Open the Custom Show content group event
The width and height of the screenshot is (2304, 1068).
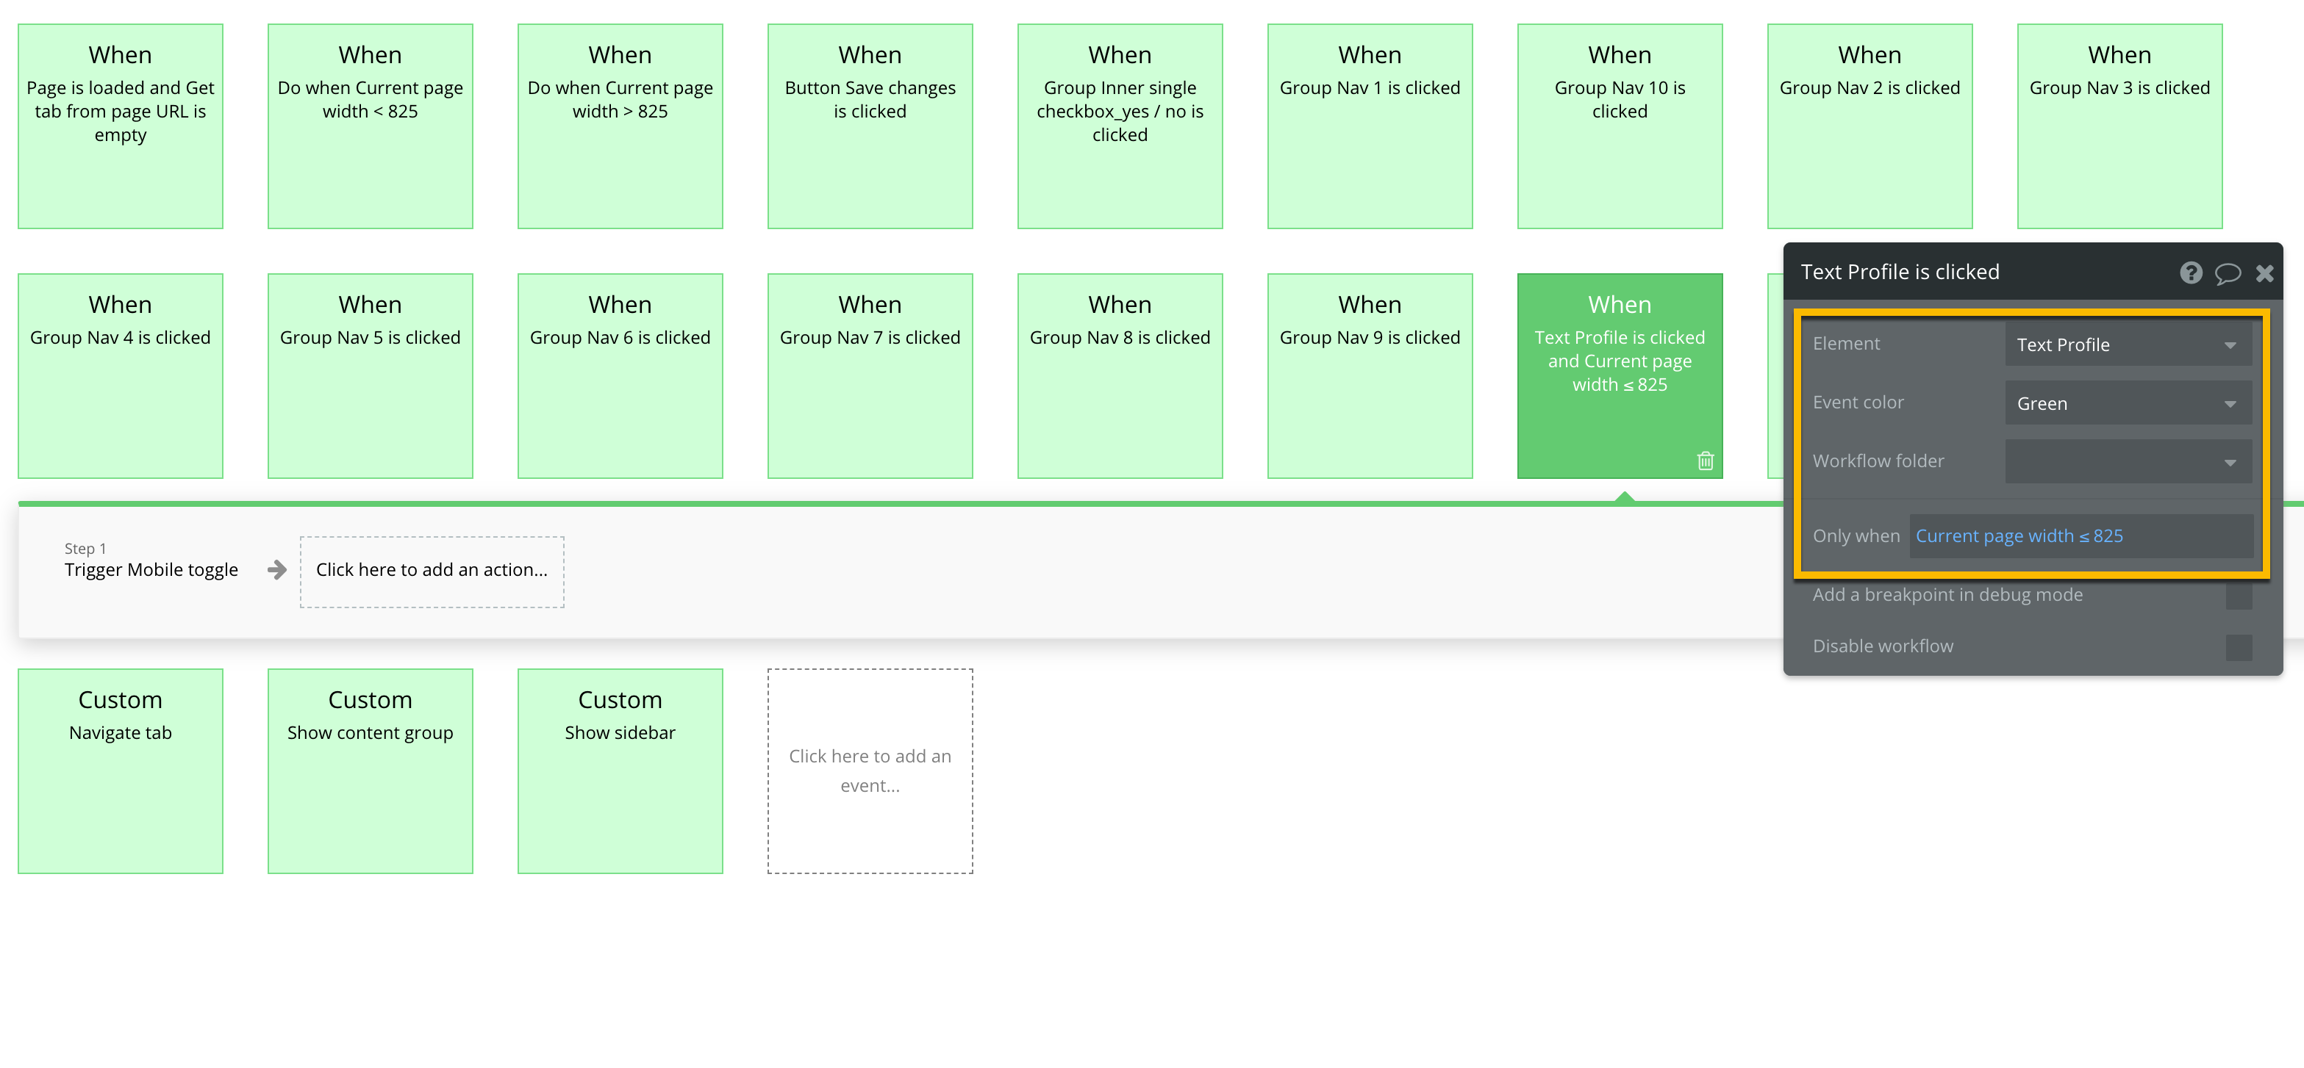click(370, 771)
